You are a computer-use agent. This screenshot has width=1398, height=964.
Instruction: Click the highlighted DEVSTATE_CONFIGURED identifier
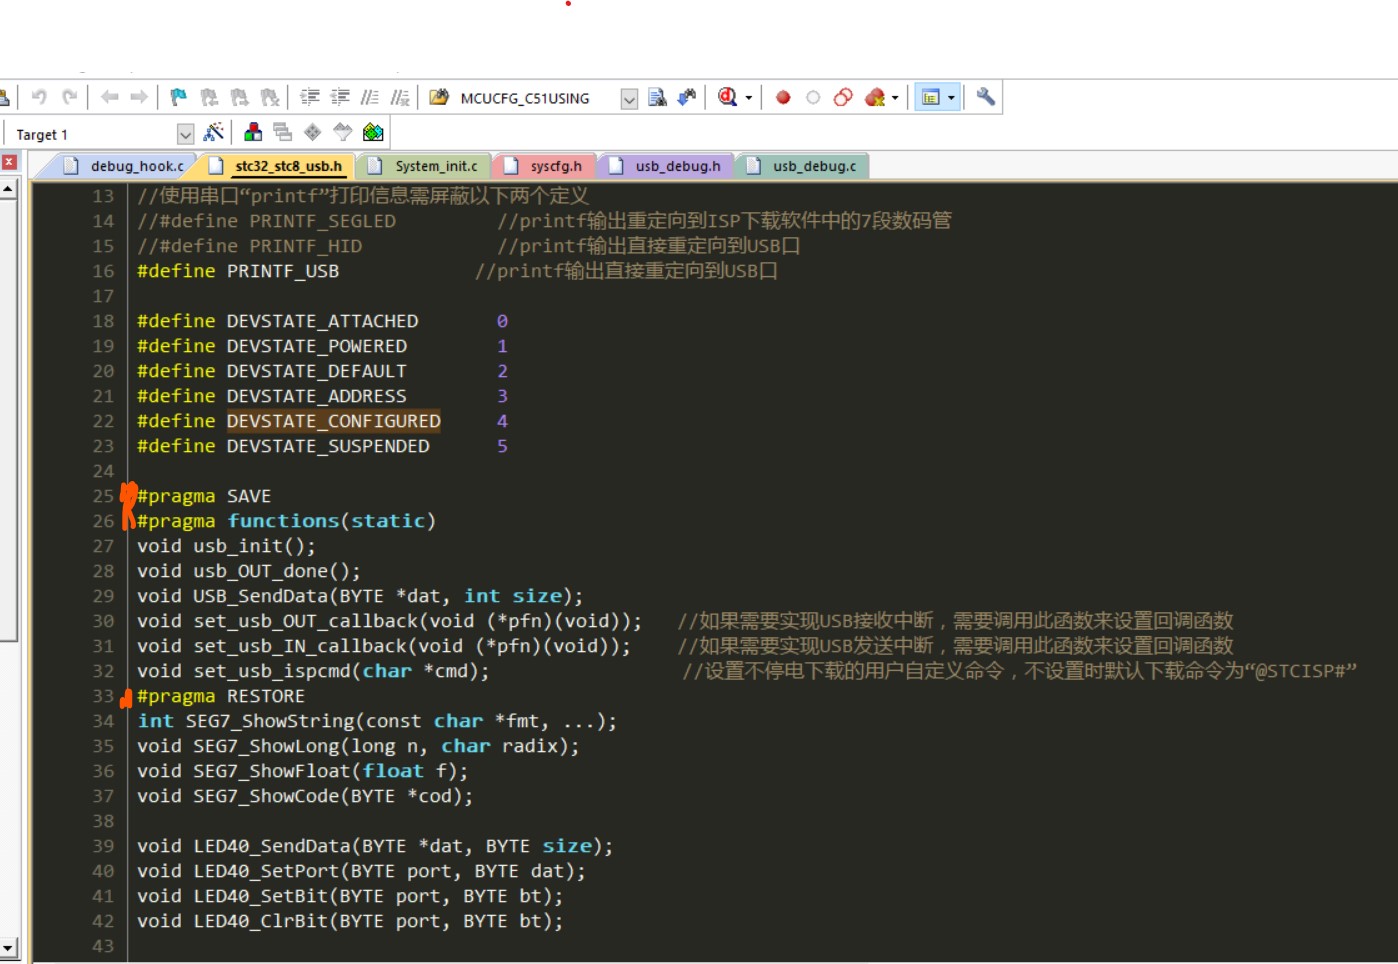click(x=333, y=421)
